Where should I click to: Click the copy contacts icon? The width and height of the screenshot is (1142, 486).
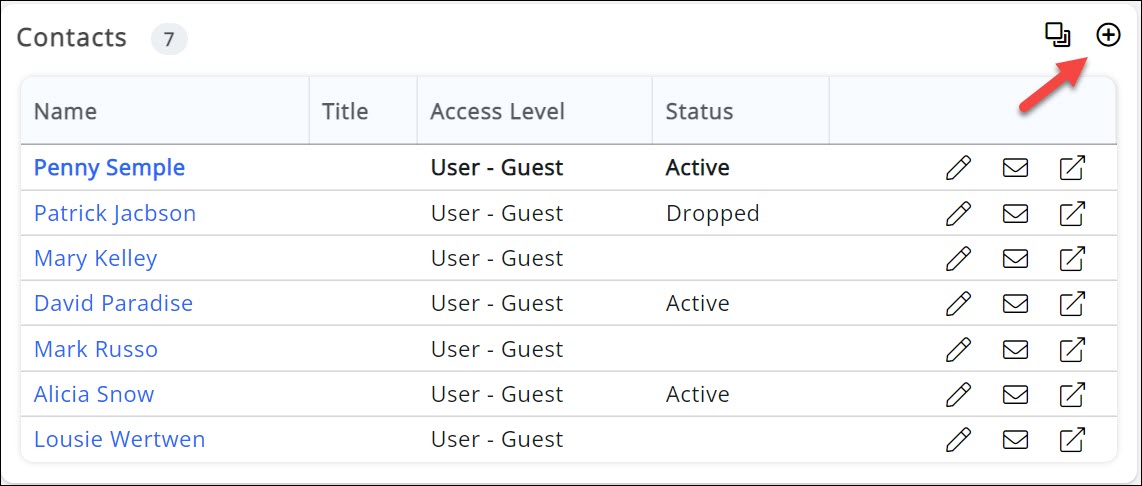pyautogui.click(x=1057, y=35)
